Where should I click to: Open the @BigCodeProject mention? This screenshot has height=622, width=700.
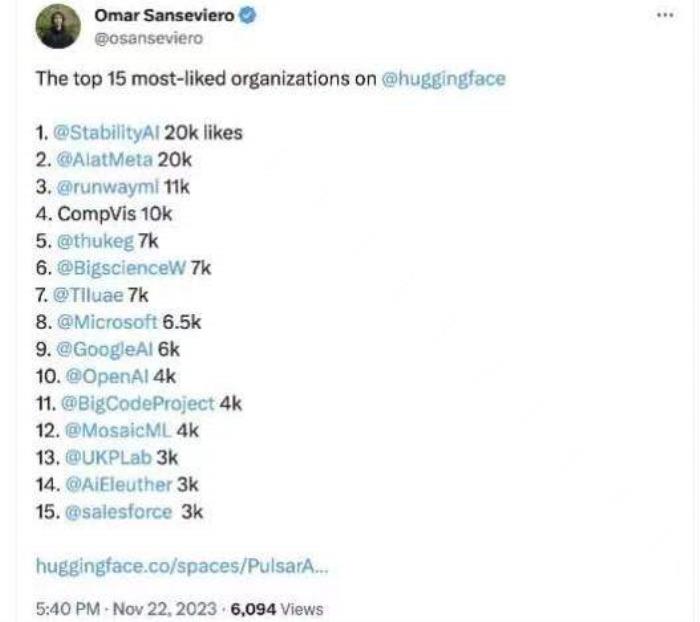point(138,404)
